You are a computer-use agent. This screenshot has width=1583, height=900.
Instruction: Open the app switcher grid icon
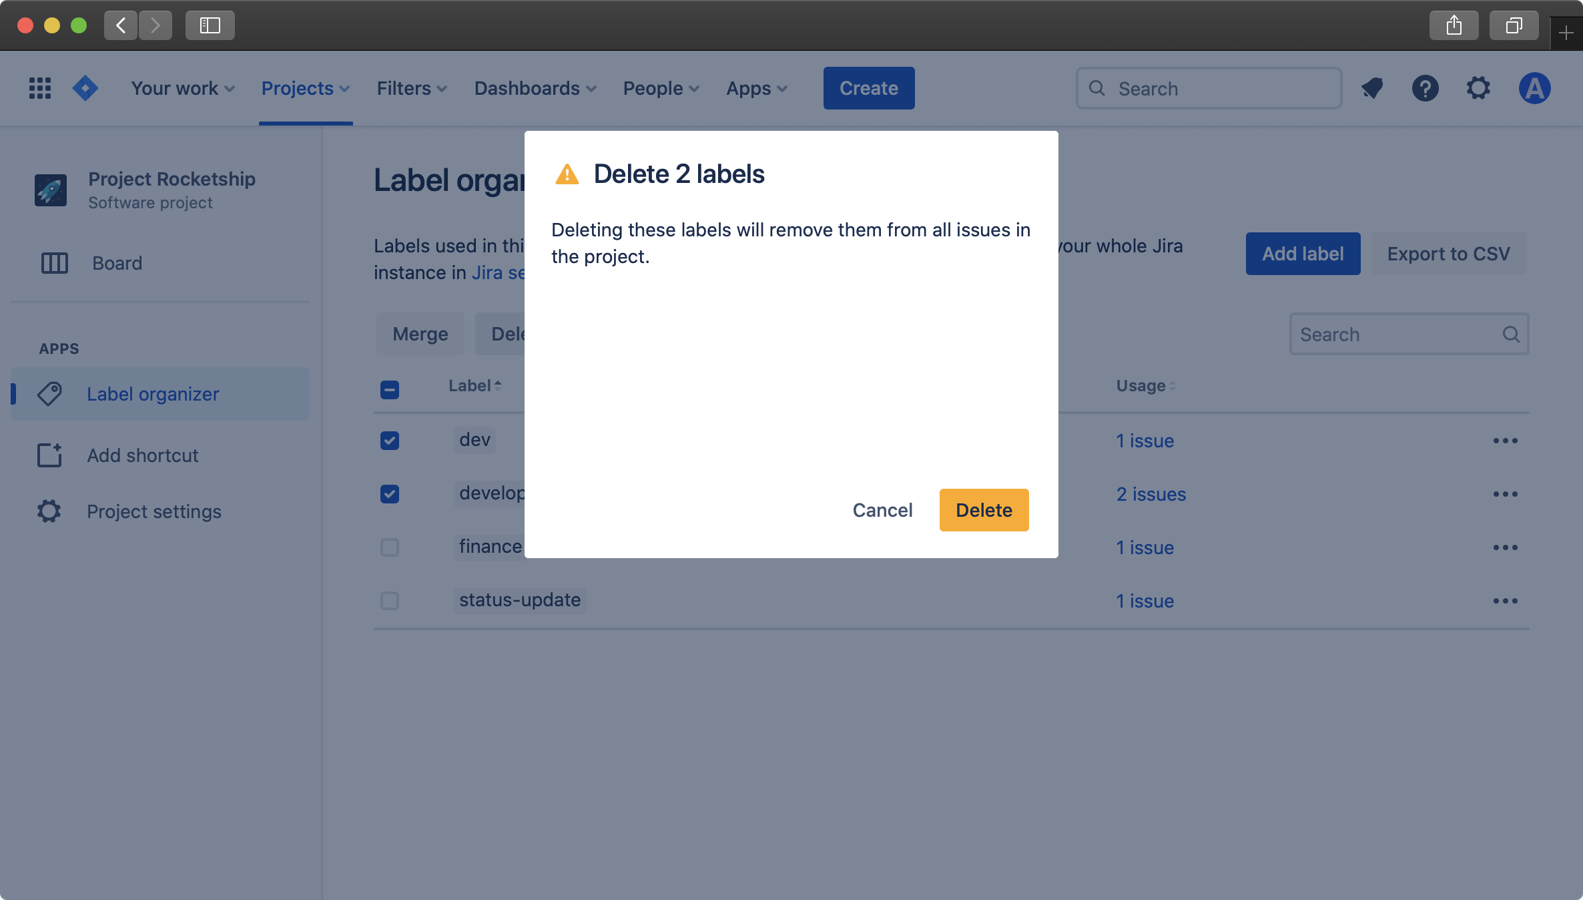pos(40,88)
